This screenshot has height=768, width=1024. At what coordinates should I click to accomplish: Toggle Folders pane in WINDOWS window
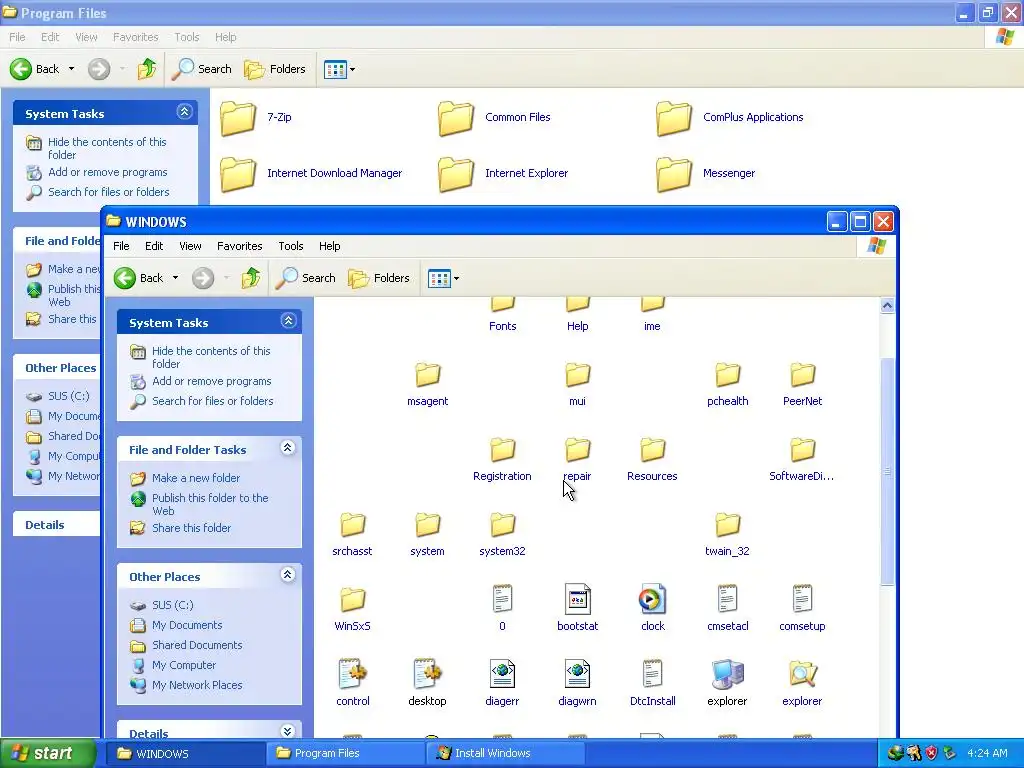379,278
